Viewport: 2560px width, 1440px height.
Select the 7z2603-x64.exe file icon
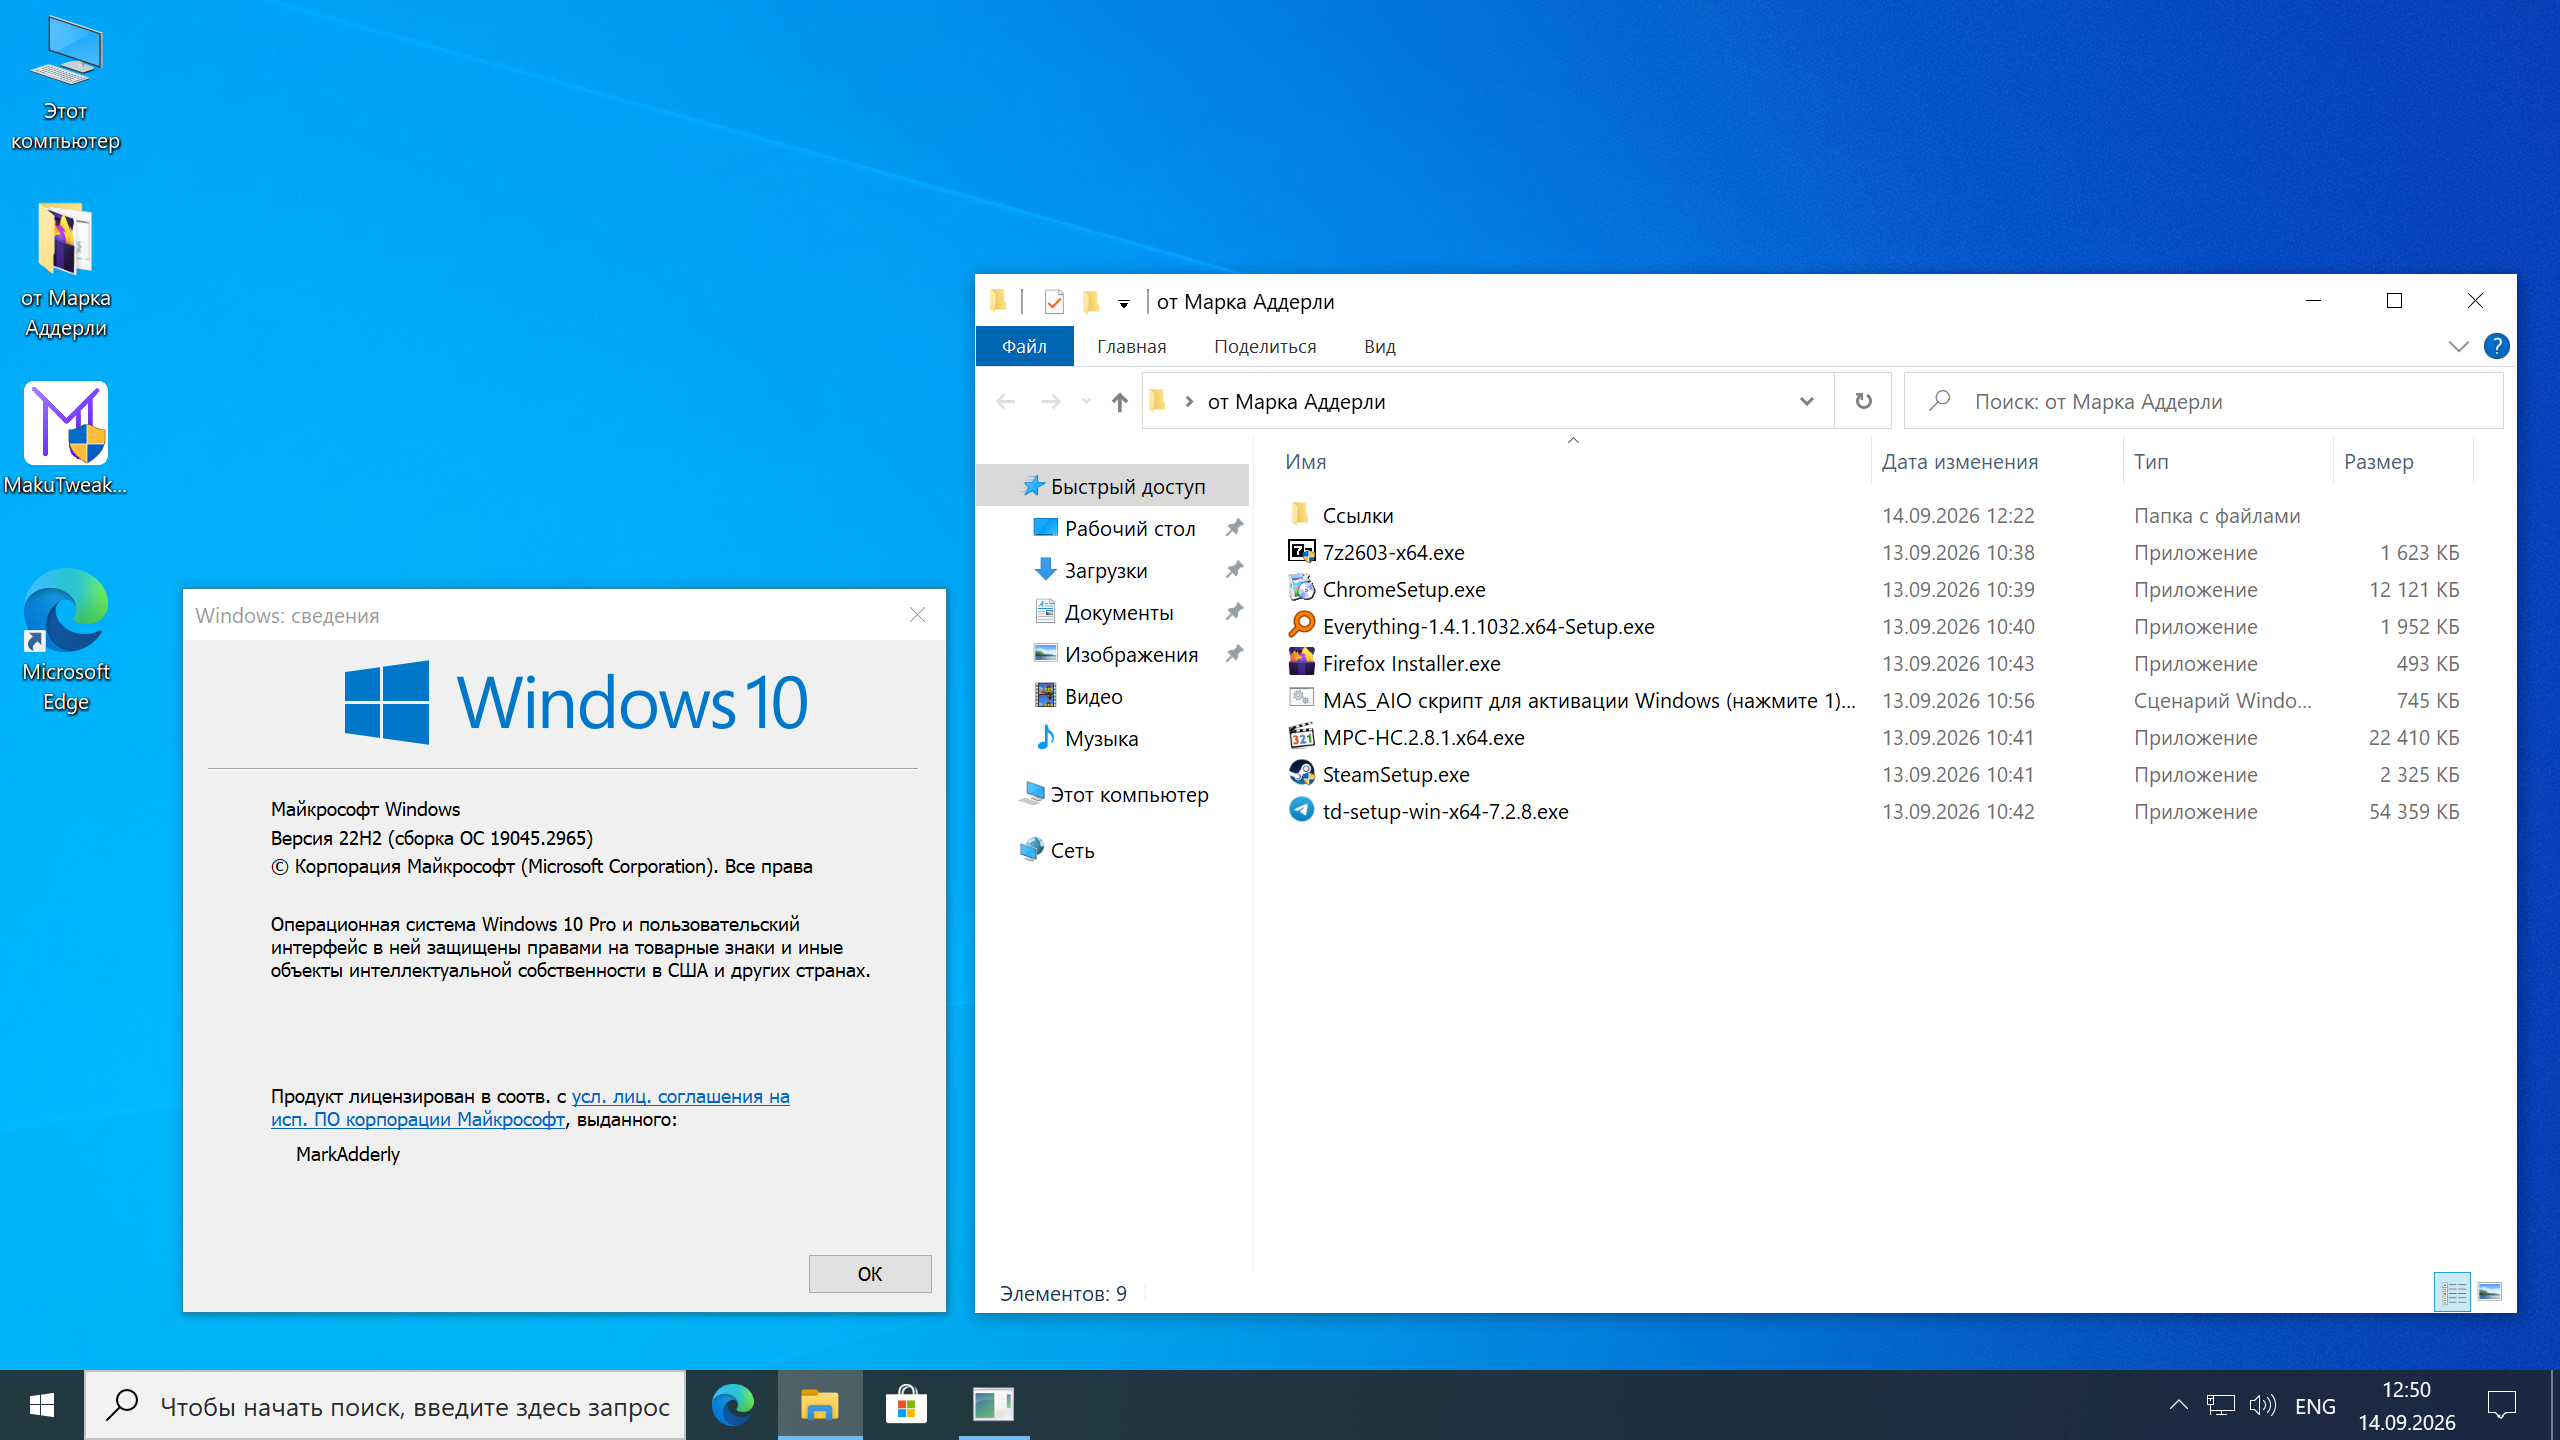[1301, 551]
